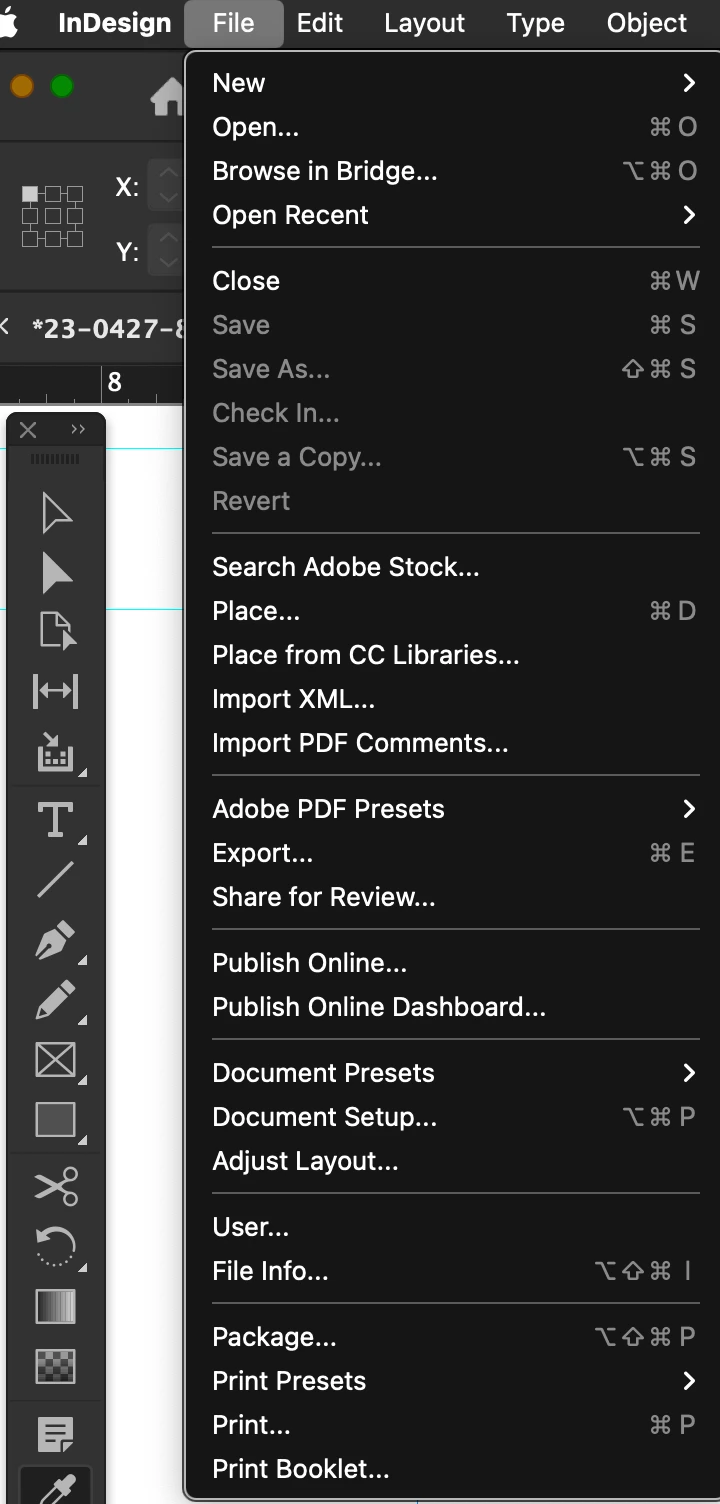Image resolution: width=720 pixels, height=1504 pixels.
Task: Select the Direct Selection tool
Action: (x=56, y=573)
